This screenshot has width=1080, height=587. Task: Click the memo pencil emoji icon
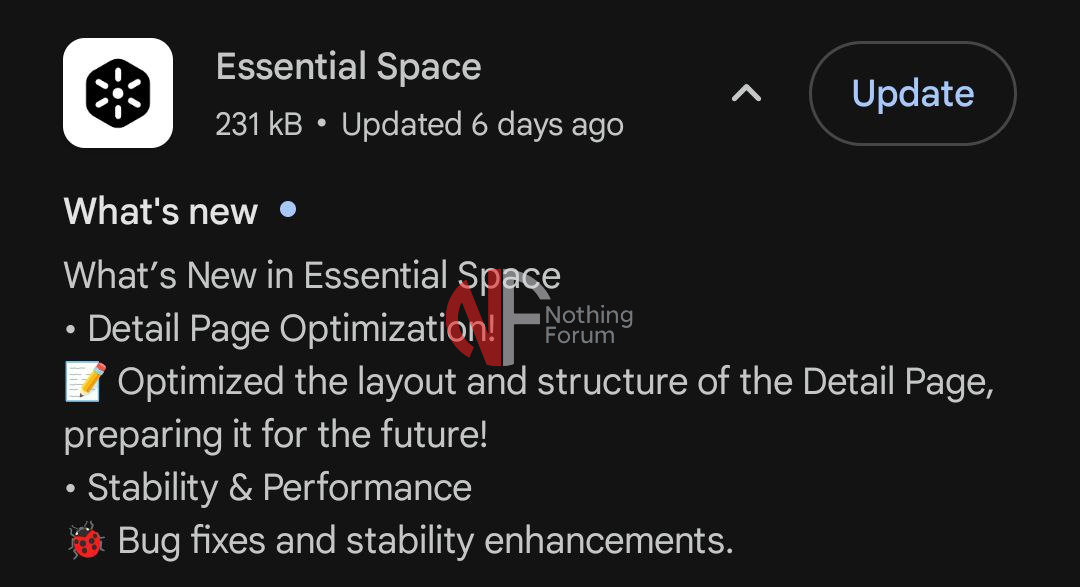[x=84, y=382]
